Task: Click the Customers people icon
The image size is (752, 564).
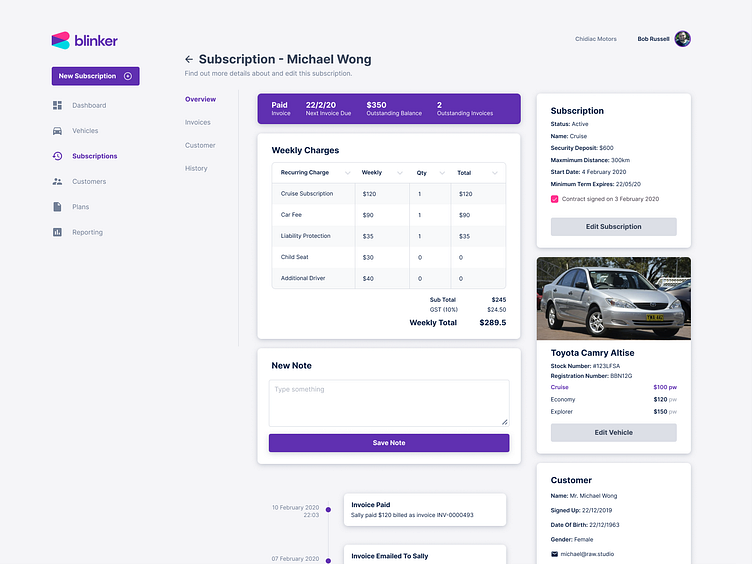Action: [x=58, y=181]
